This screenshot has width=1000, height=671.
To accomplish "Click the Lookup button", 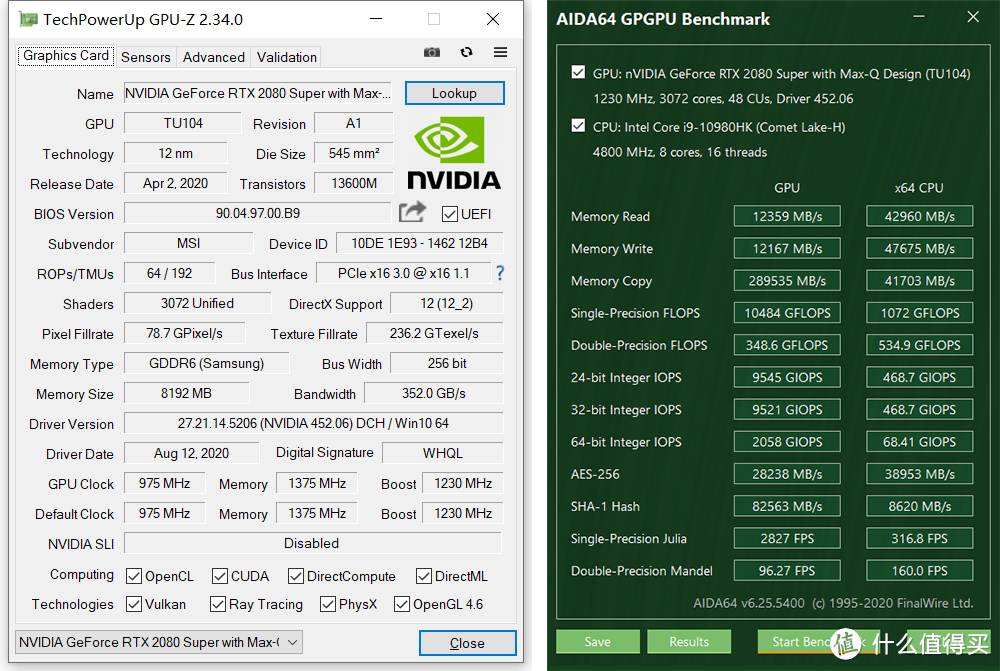I will (x=454, y=93).
